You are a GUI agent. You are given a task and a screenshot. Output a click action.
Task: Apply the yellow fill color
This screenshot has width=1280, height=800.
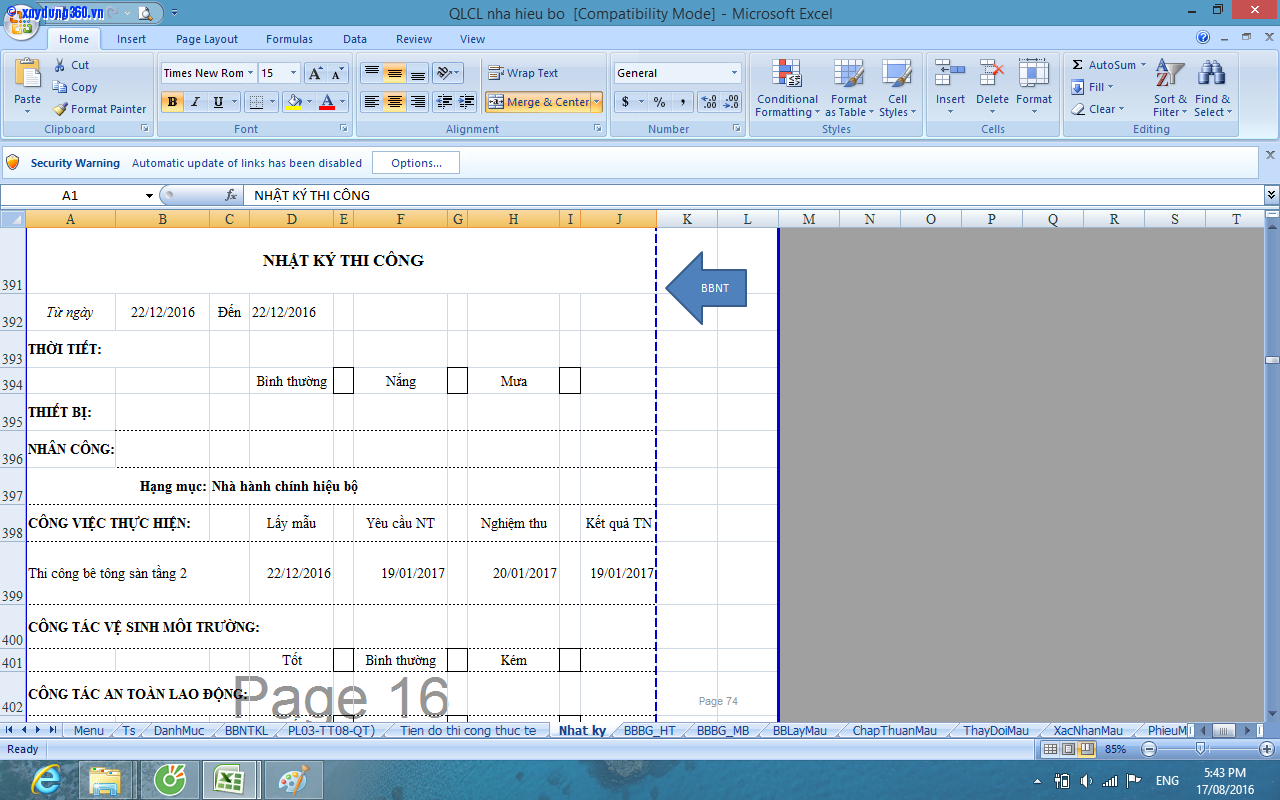click(294, 102)
